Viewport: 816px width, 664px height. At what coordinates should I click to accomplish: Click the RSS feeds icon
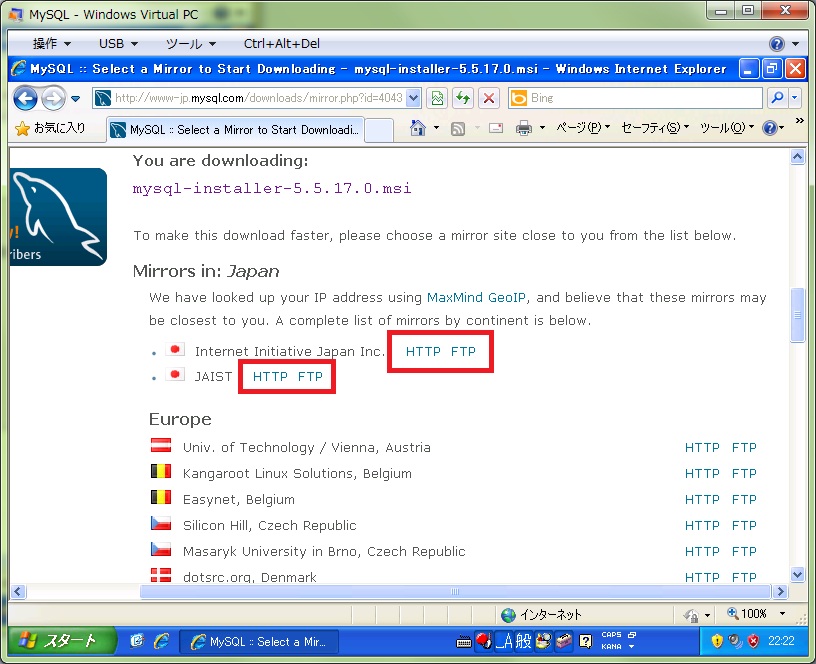(x=457, y=129)
